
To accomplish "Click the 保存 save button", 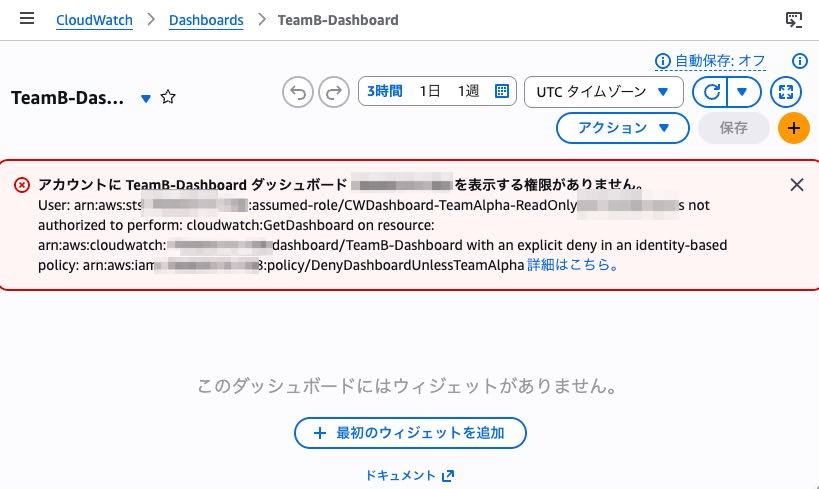I will (733, 128).
